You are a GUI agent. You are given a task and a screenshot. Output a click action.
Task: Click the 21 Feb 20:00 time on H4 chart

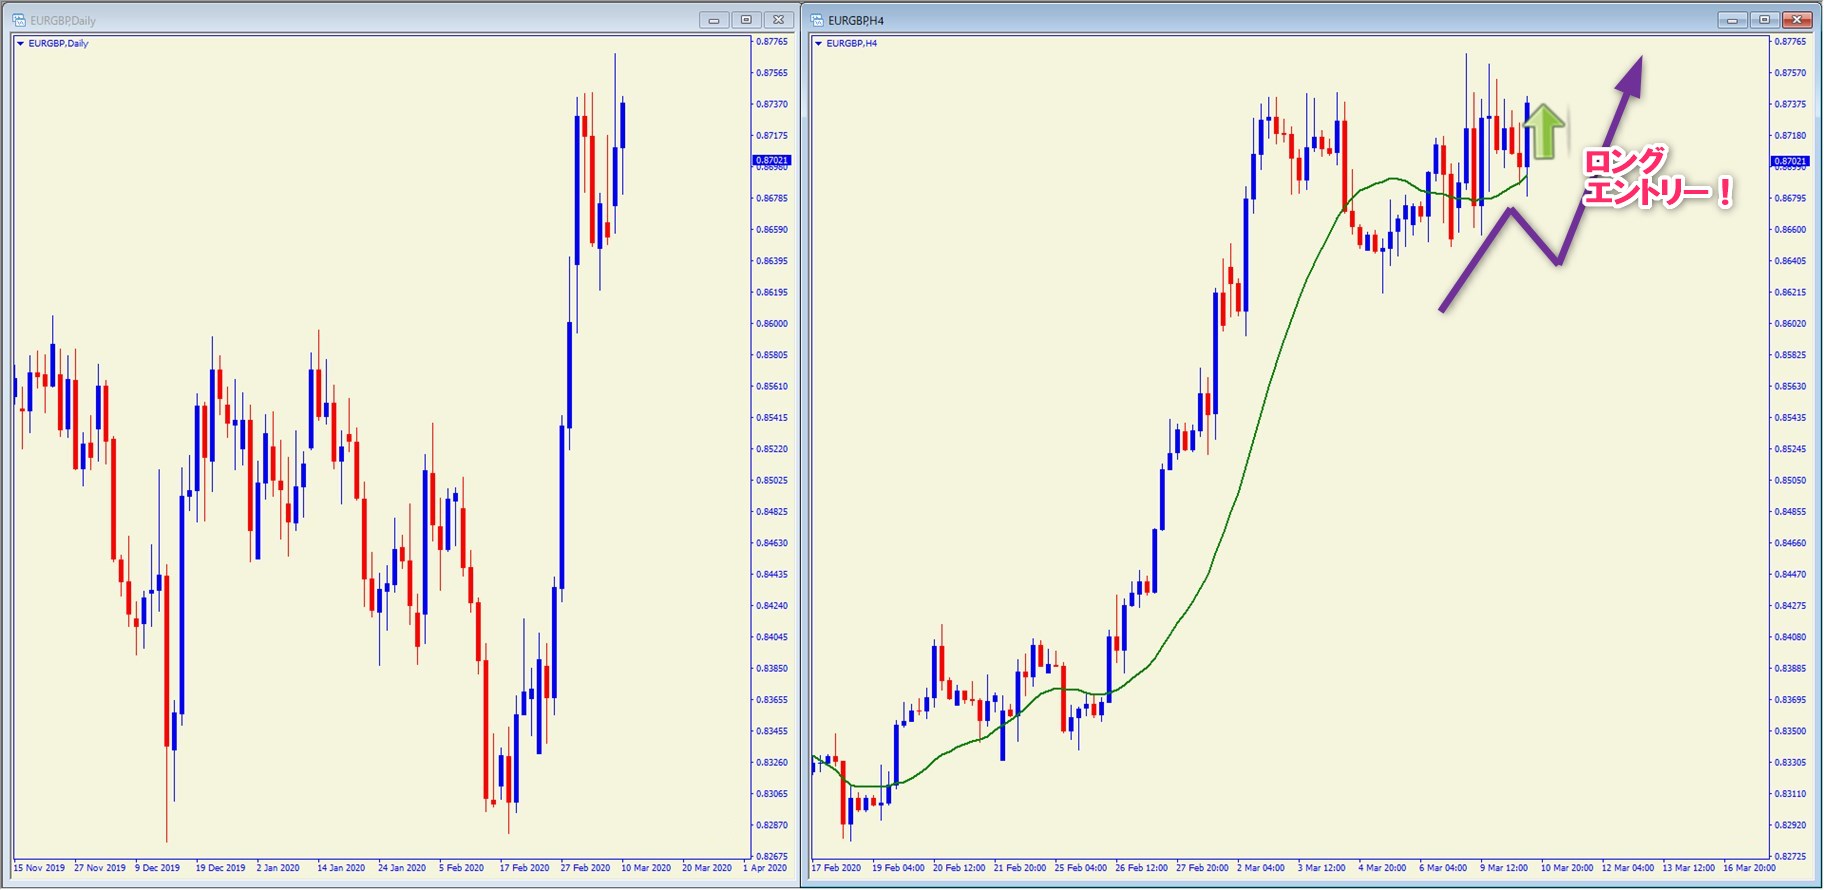click(x=1020, y=868)
